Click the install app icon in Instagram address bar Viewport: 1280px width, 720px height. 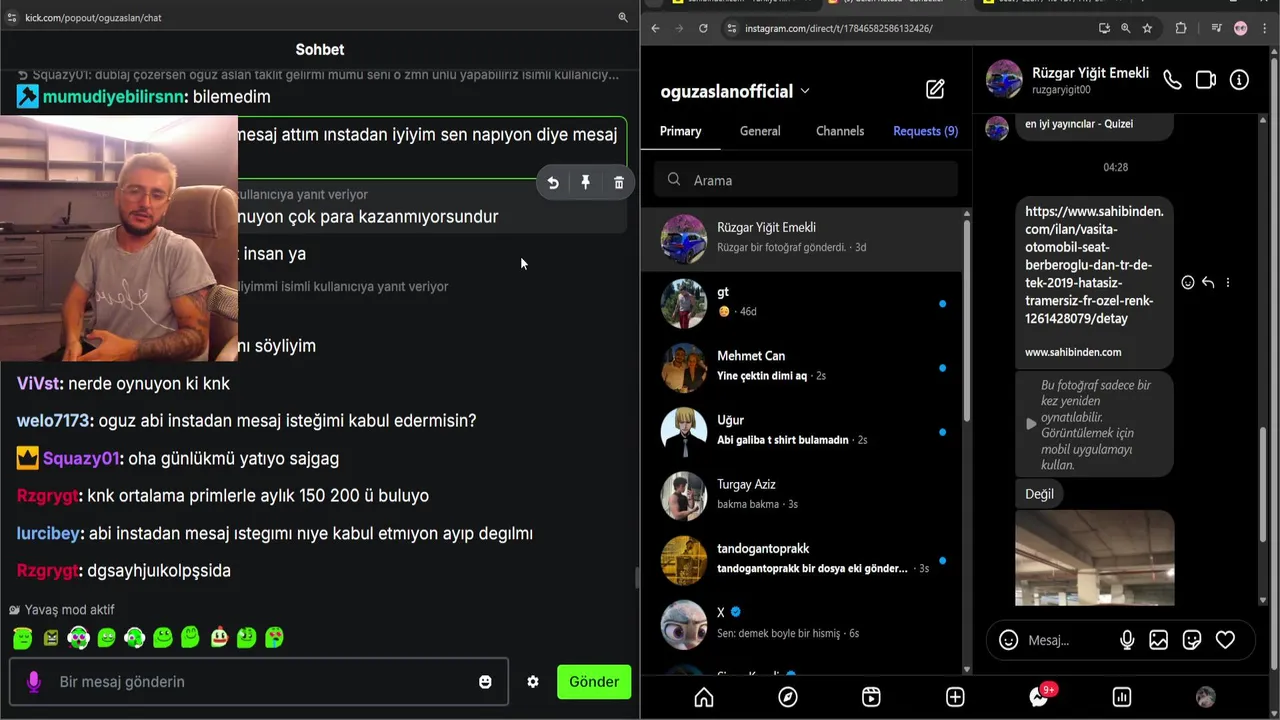coord(1104,28)
